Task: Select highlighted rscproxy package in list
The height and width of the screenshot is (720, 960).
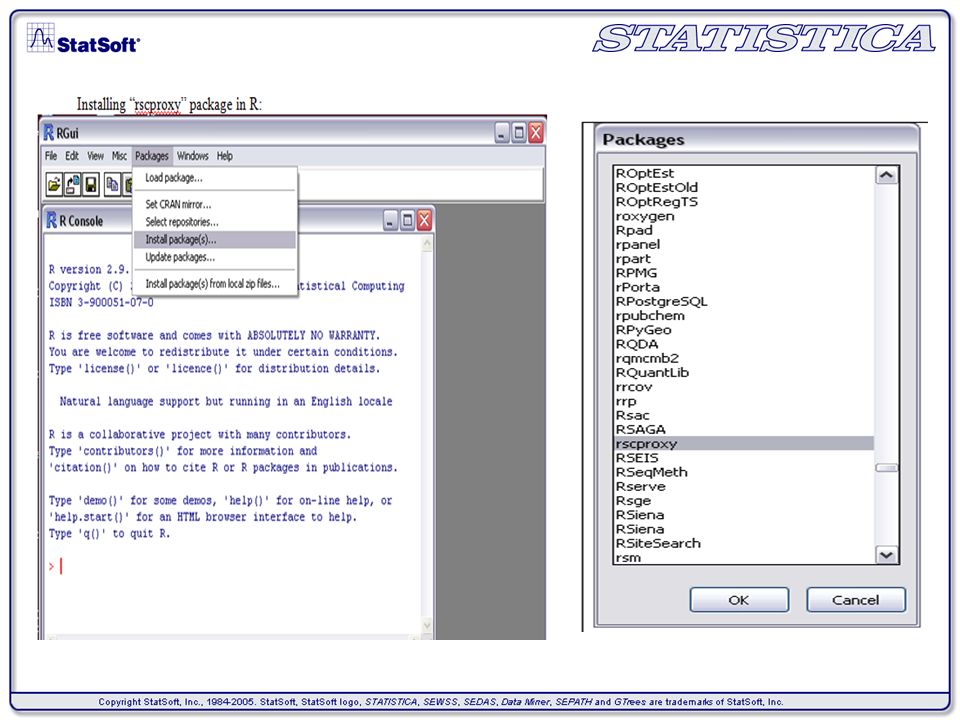Action: [x=744, y=443]
